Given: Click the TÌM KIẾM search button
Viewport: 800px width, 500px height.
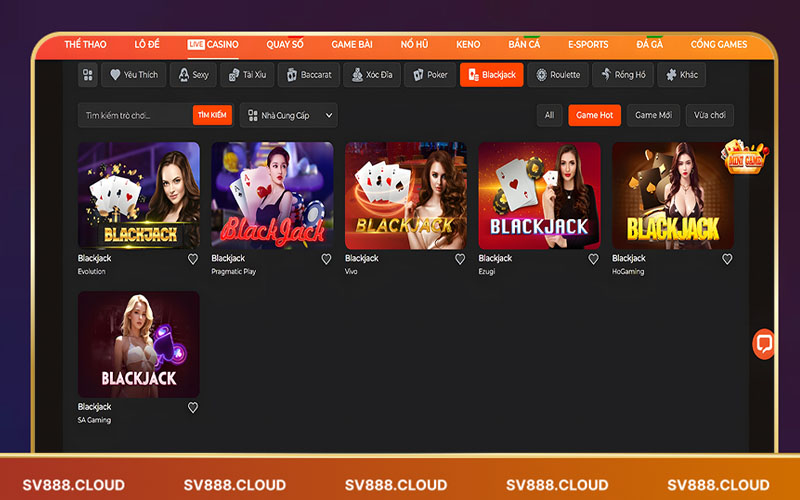Looking at the screenshot, I should coord(212,115).
